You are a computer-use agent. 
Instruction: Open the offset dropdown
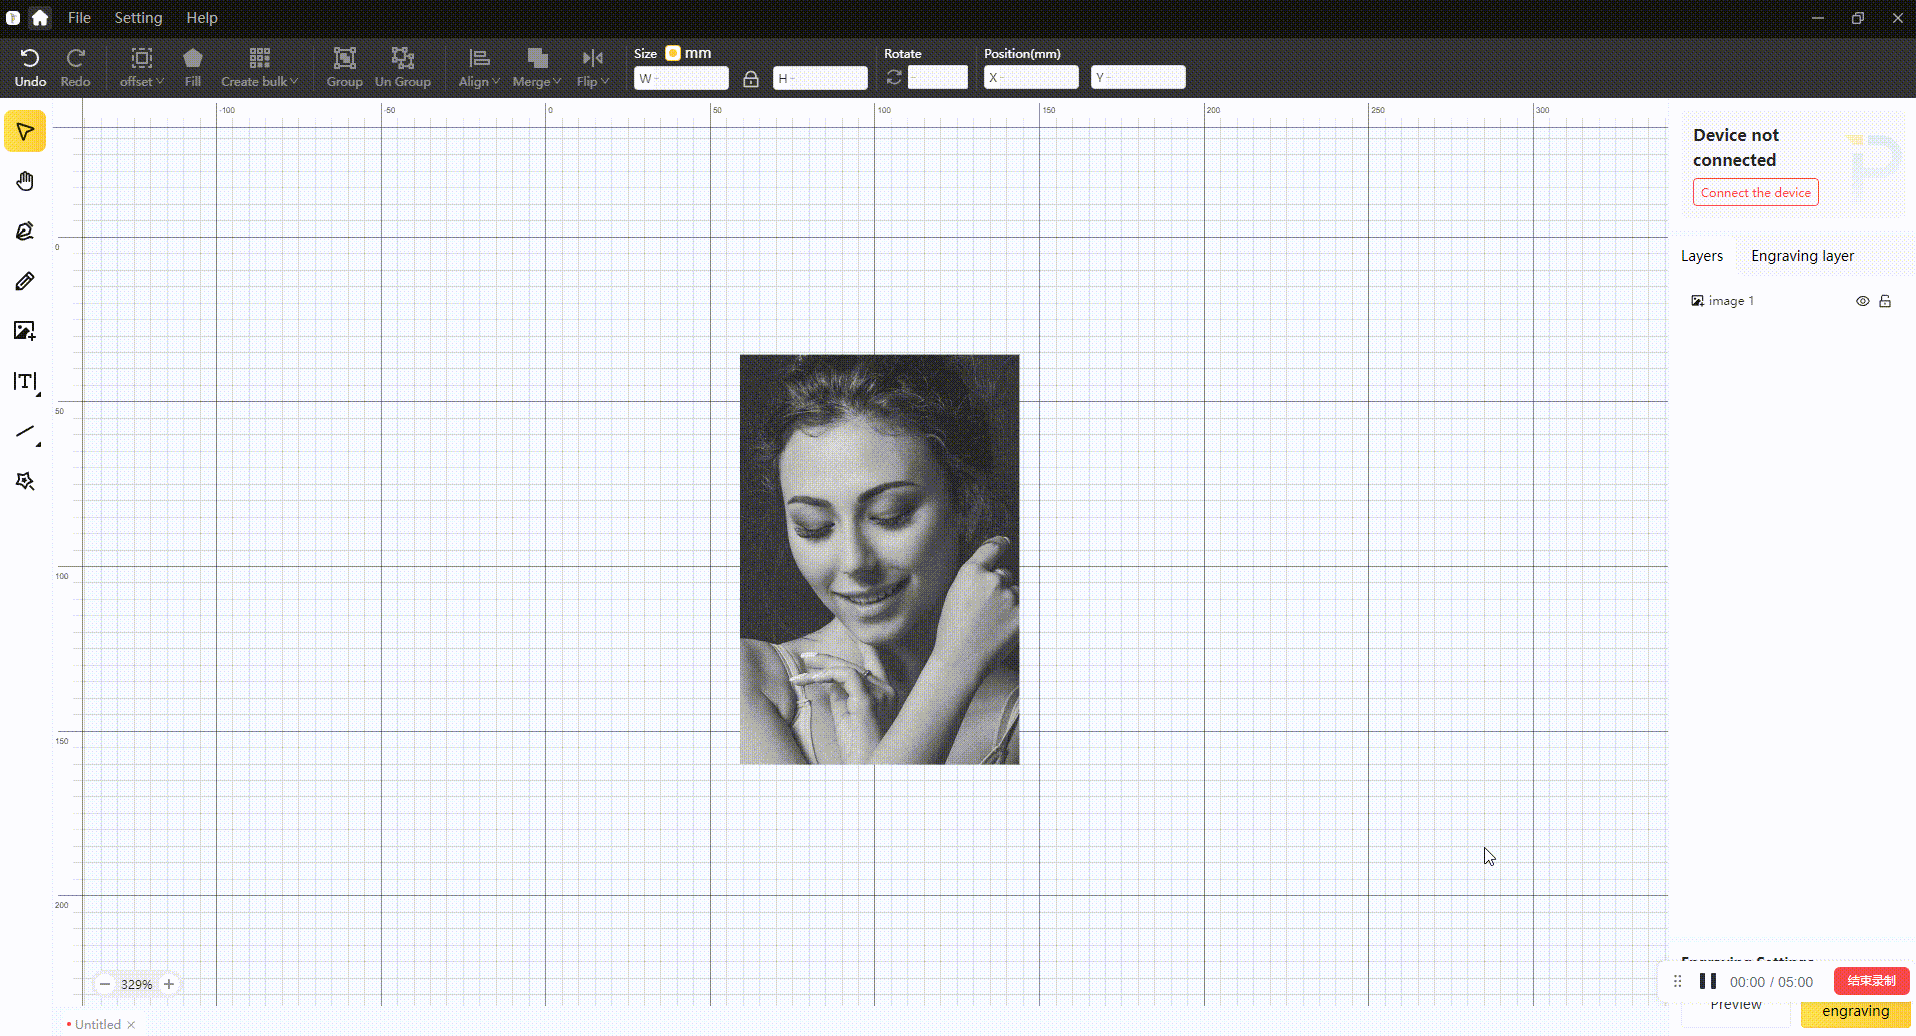pyautogui.click(x=141, y=68)
